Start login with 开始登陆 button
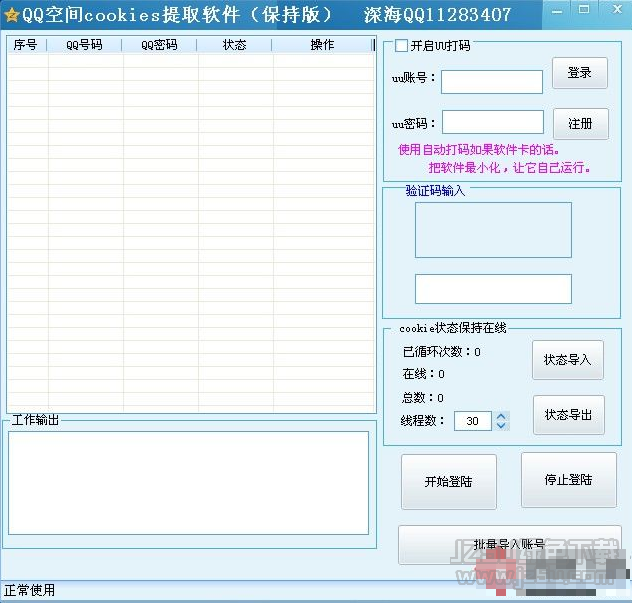The width and height of the screenshot is (632, 603). (x=449, y=481)
